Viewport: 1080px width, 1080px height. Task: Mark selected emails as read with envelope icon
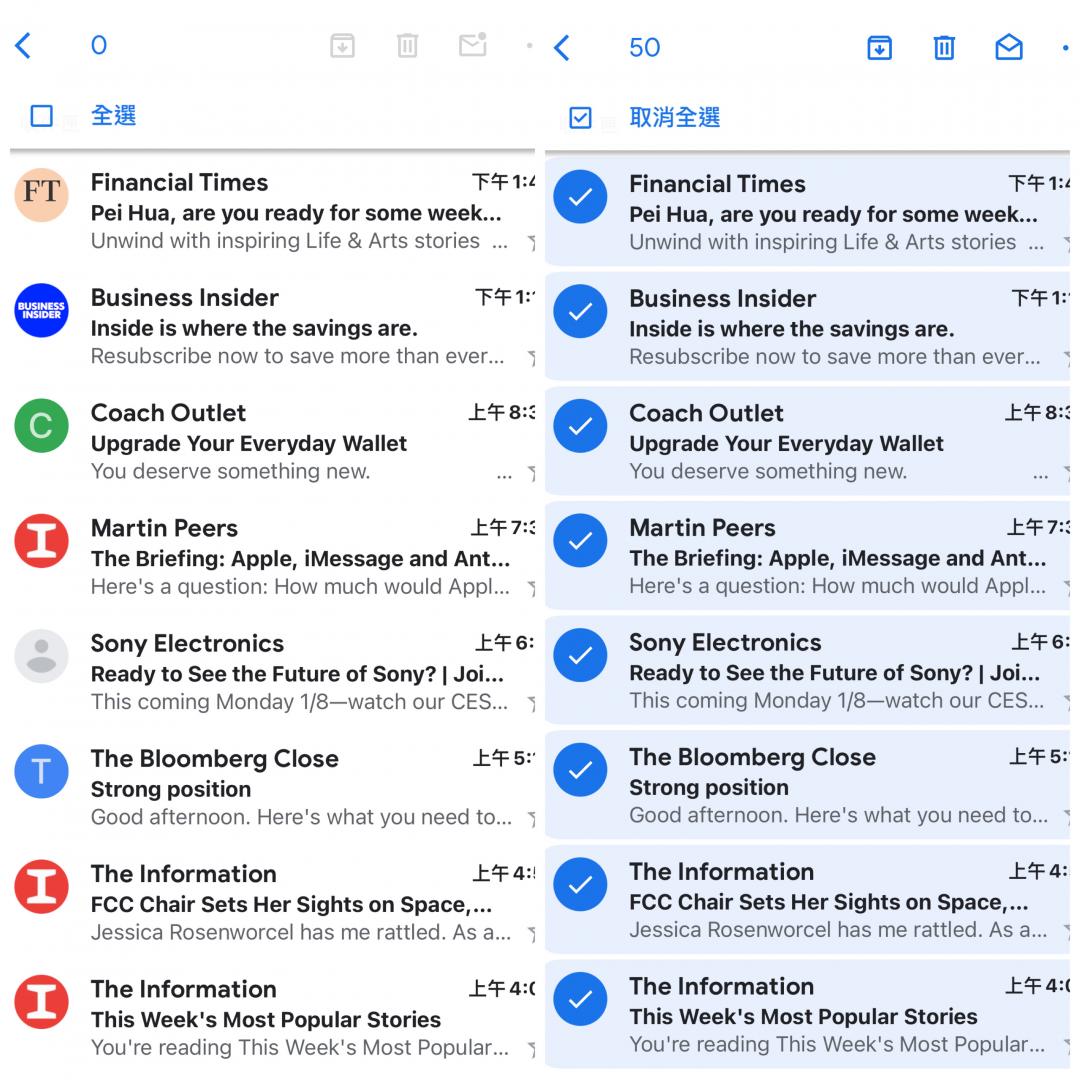[1009, 48]
